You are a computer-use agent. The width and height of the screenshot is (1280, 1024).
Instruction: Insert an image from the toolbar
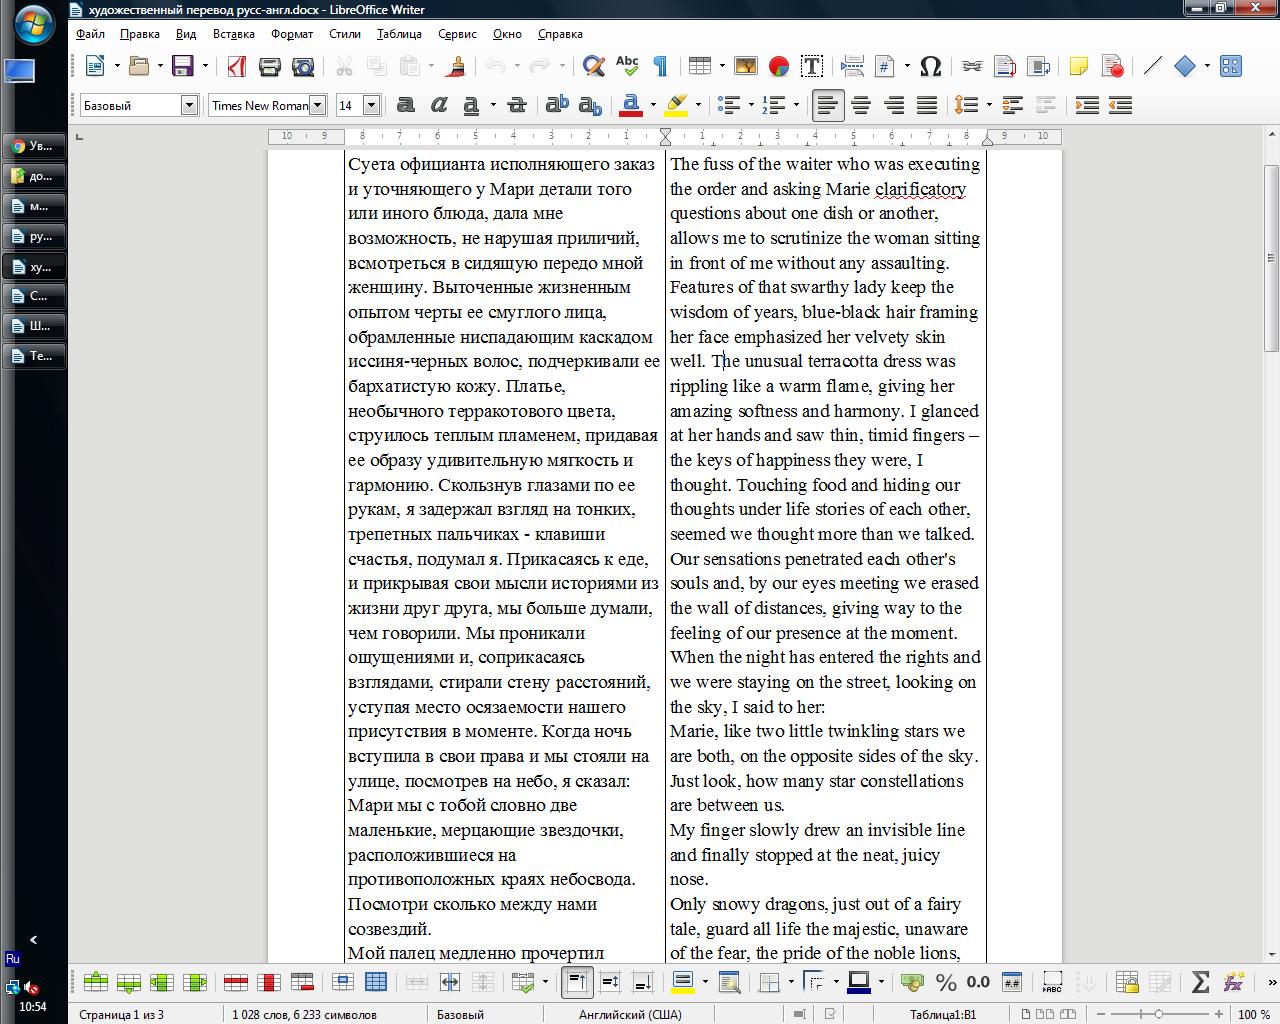(x=746, y=66)
